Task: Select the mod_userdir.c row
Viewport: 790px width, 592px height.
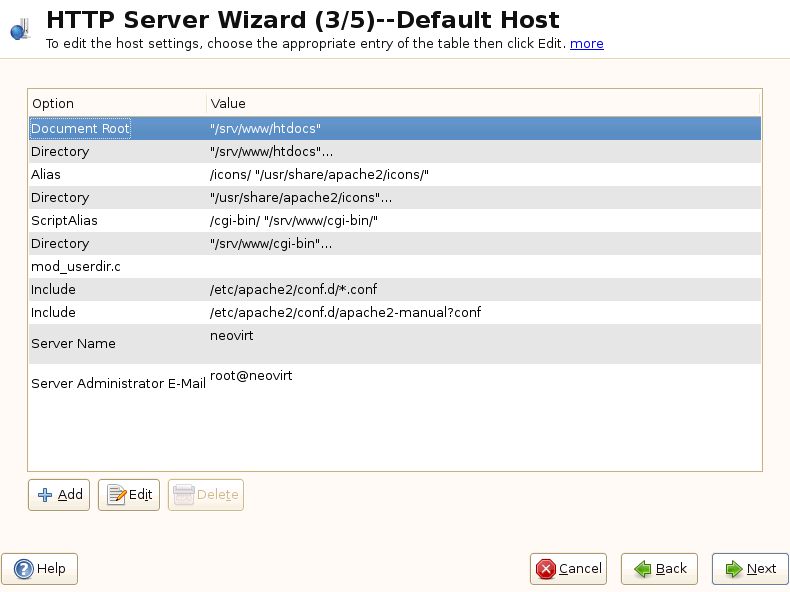Action: coord(394,267)
